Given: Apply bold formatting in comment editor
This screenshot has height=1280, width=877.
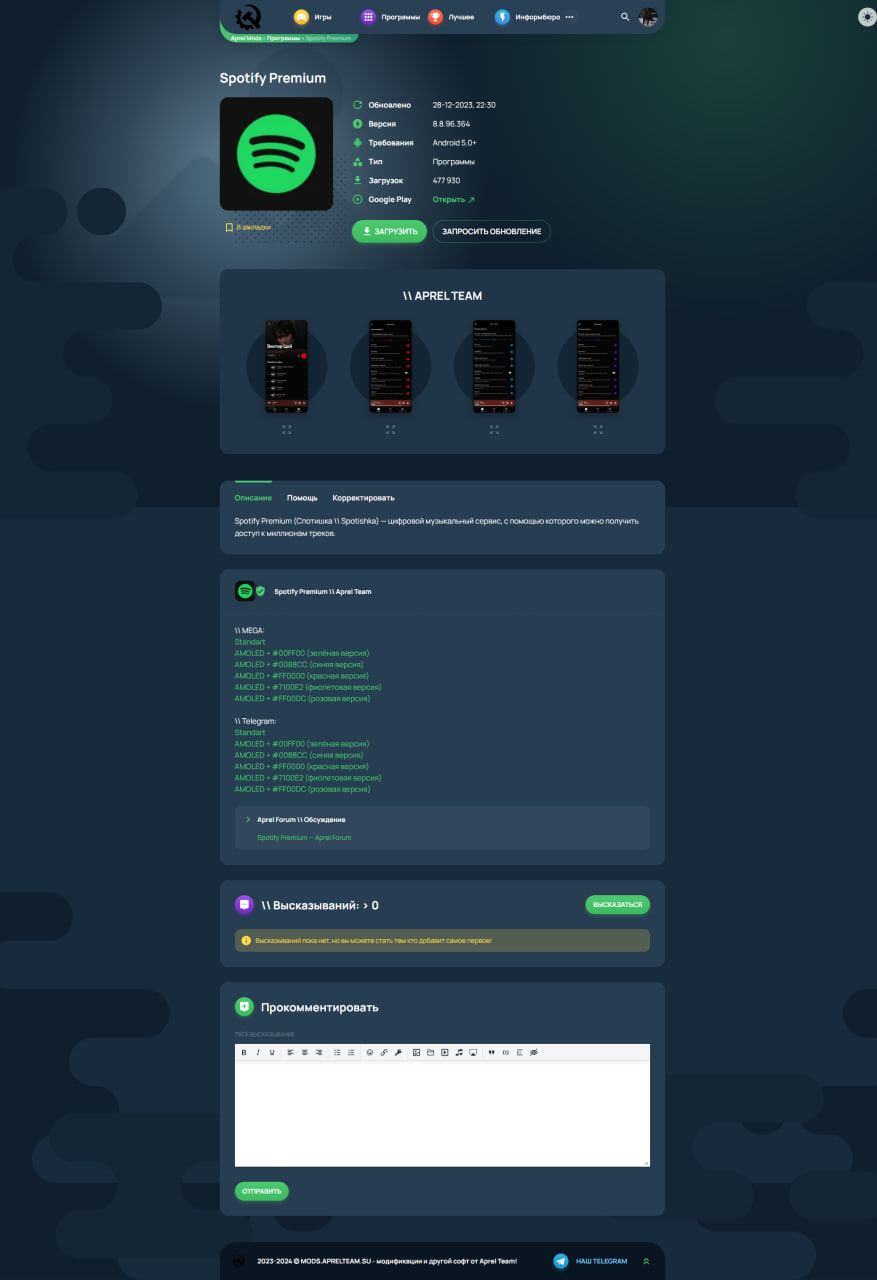Looking at the screenshot, I should (244, 1052).
